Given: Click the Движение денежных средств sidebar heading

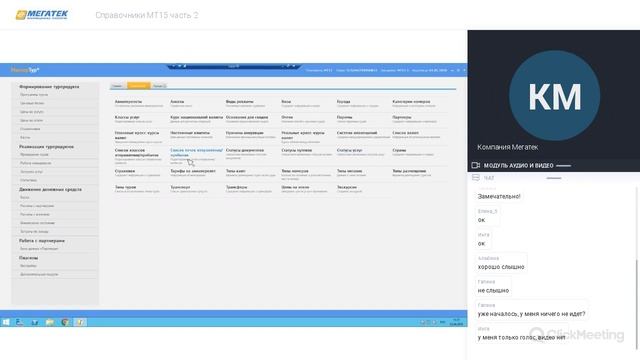Looking at the screenshot, I should 50,189.
